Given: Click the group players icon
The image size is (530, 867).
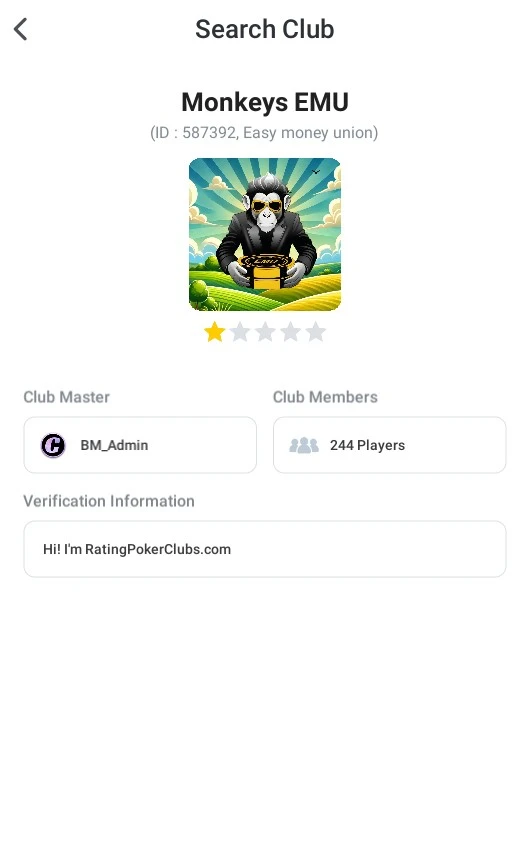Looking at the screenshot, I should tap(304, 445).
